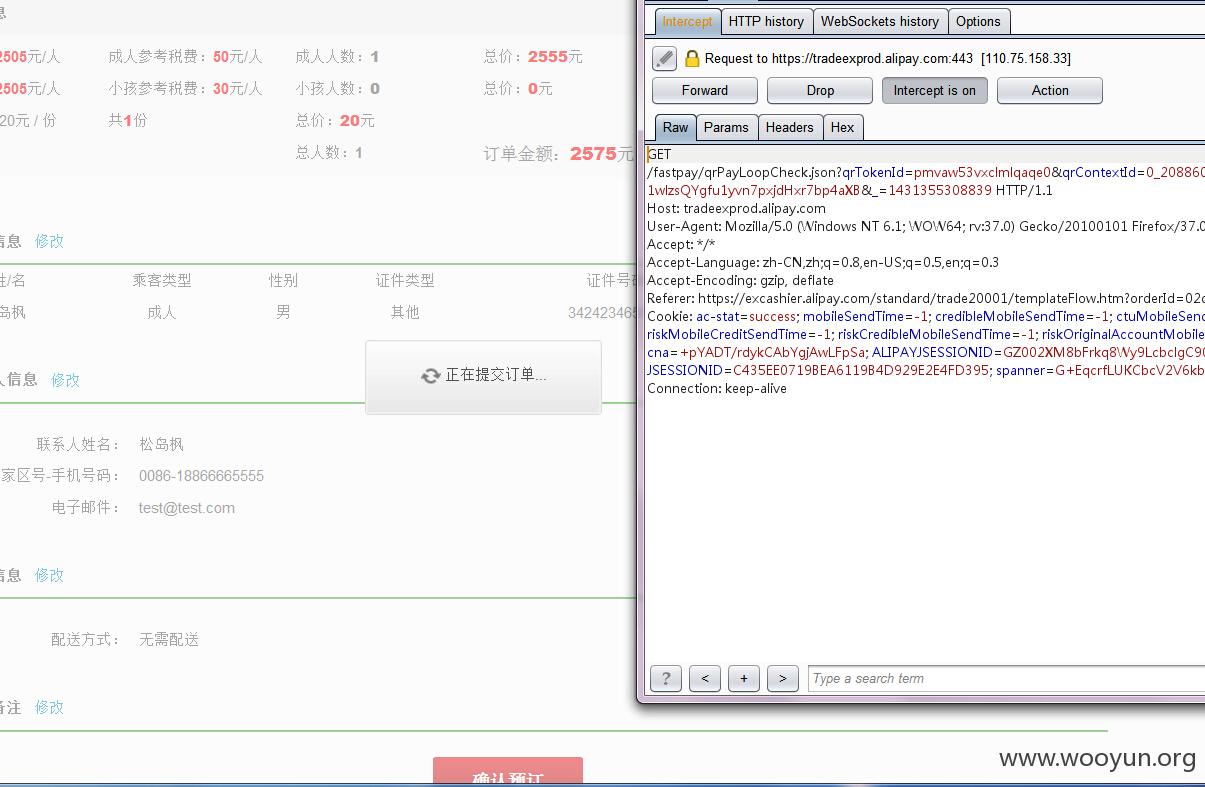Click the red 确认预订 button

(508, 772)
